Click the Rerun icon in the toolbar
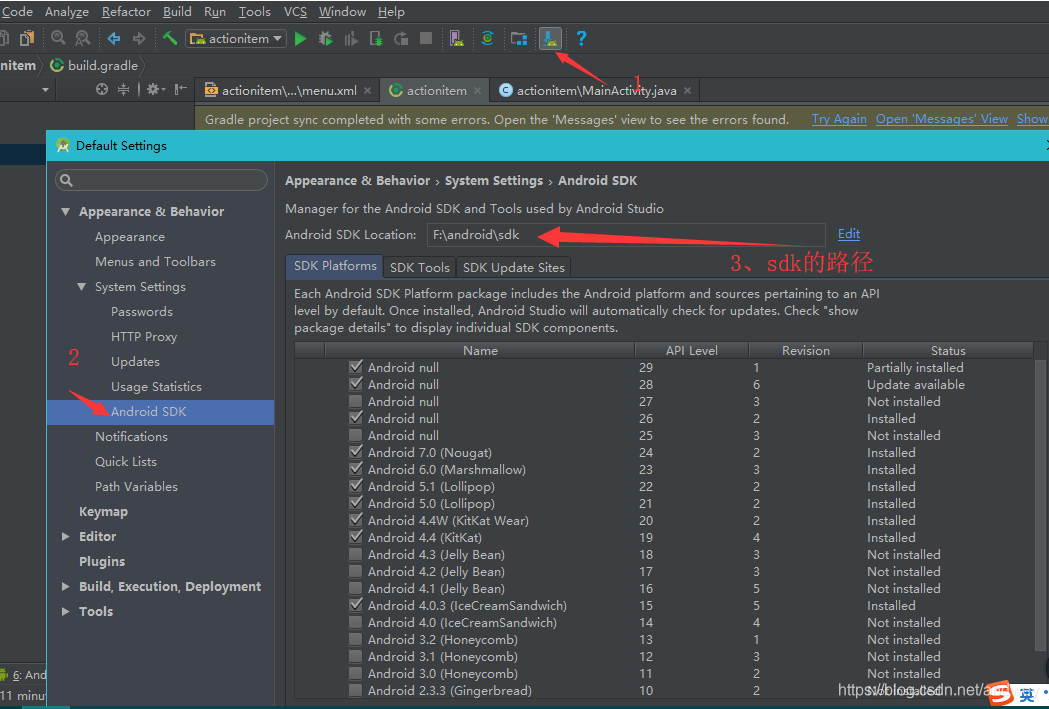This screenshot has width=1049, height=709. click(401, 39)
